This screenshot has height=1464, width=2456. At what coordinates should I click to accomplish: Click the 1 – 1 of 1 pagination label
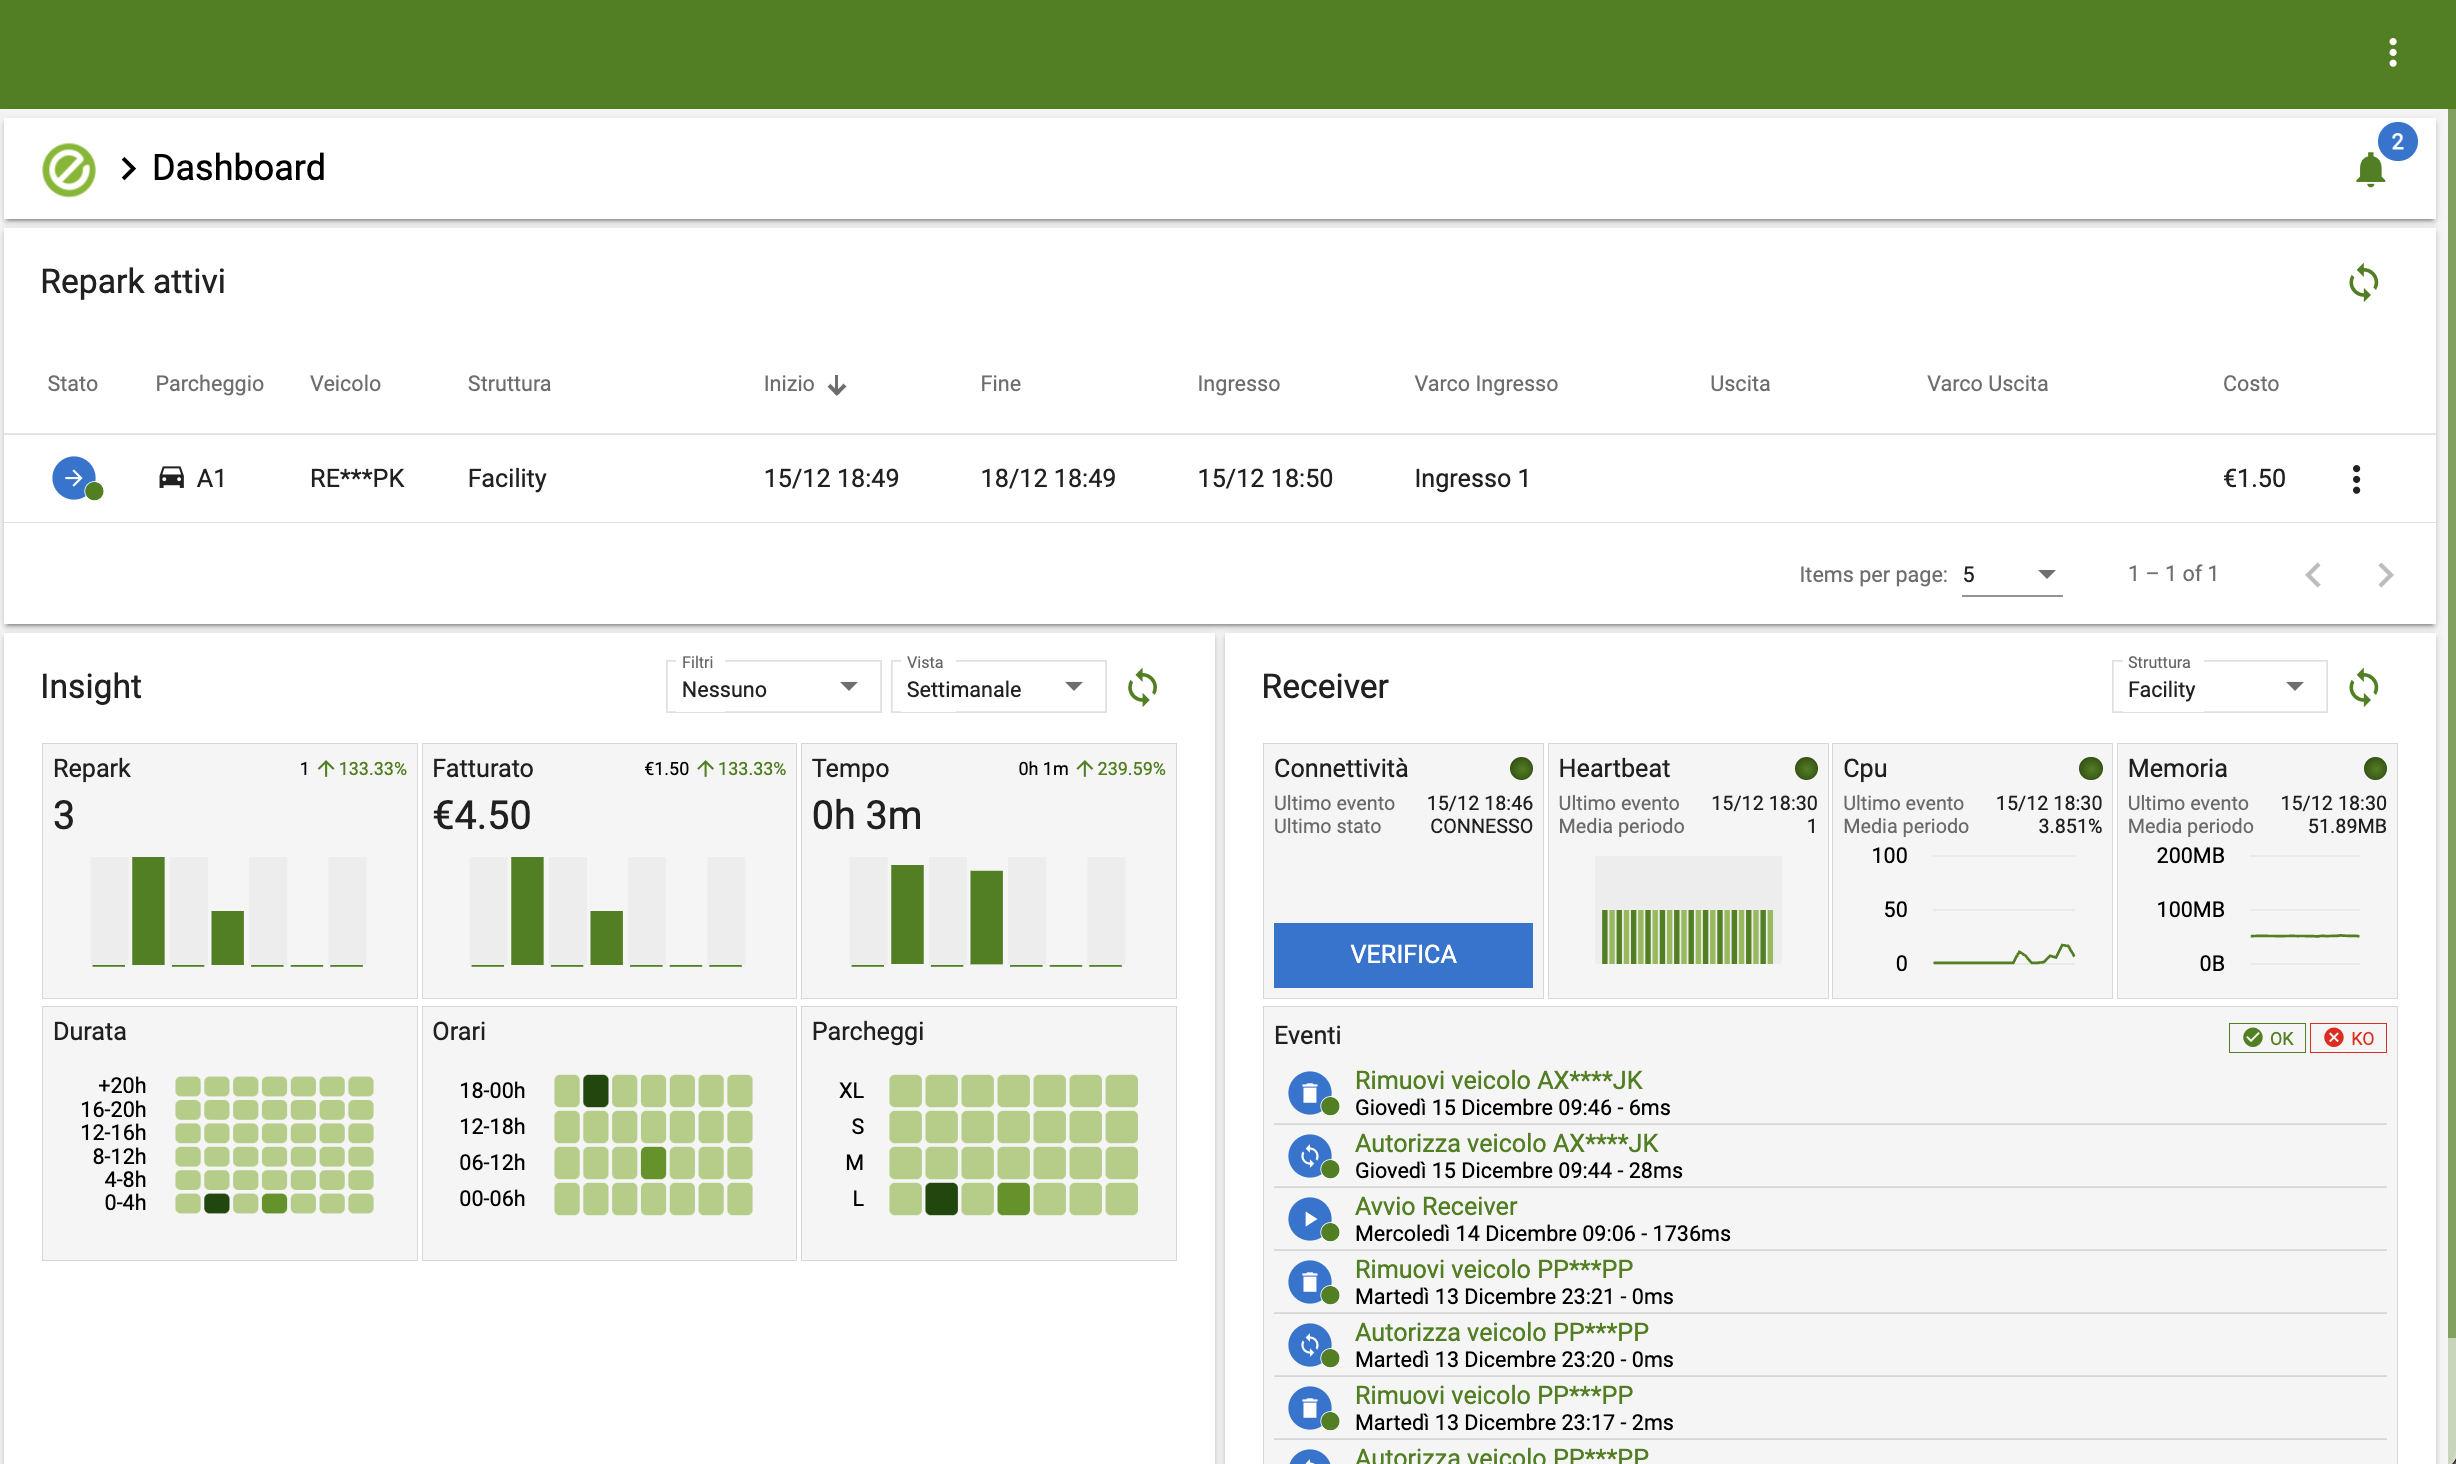click(x=2173, y=574)
